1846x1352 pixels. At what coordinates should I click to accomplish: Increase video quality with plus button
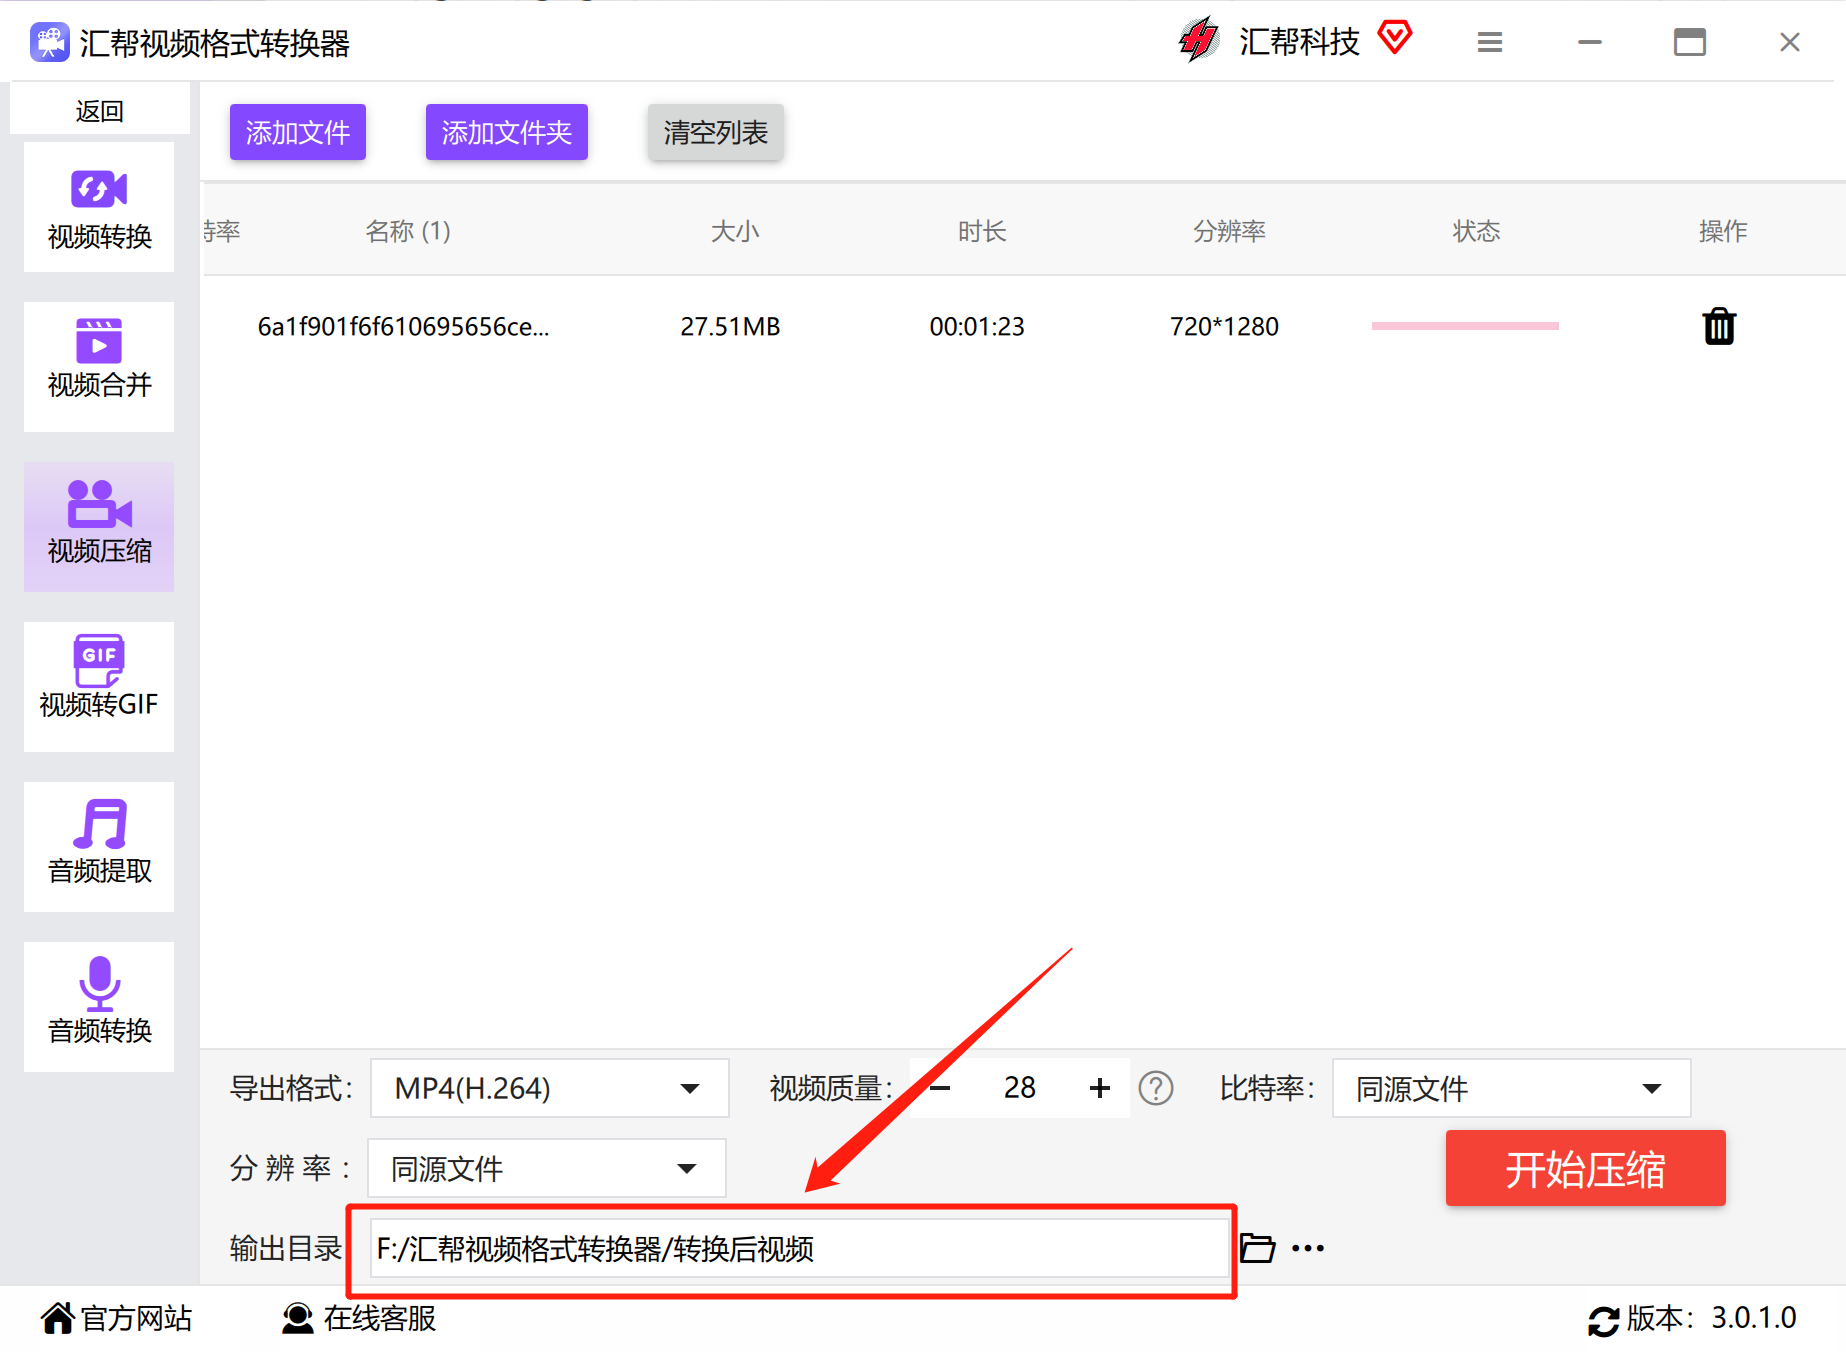pos(1100,1088)
